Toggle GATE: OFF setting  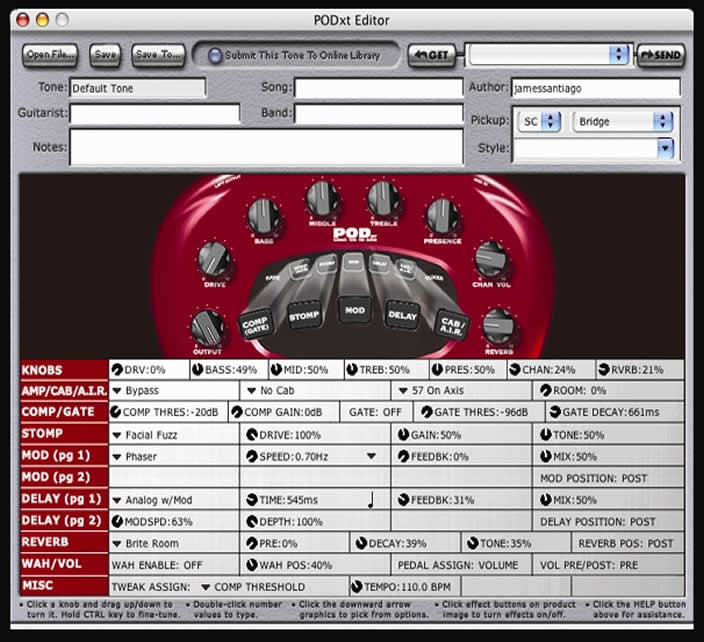(x=375, y=412)
